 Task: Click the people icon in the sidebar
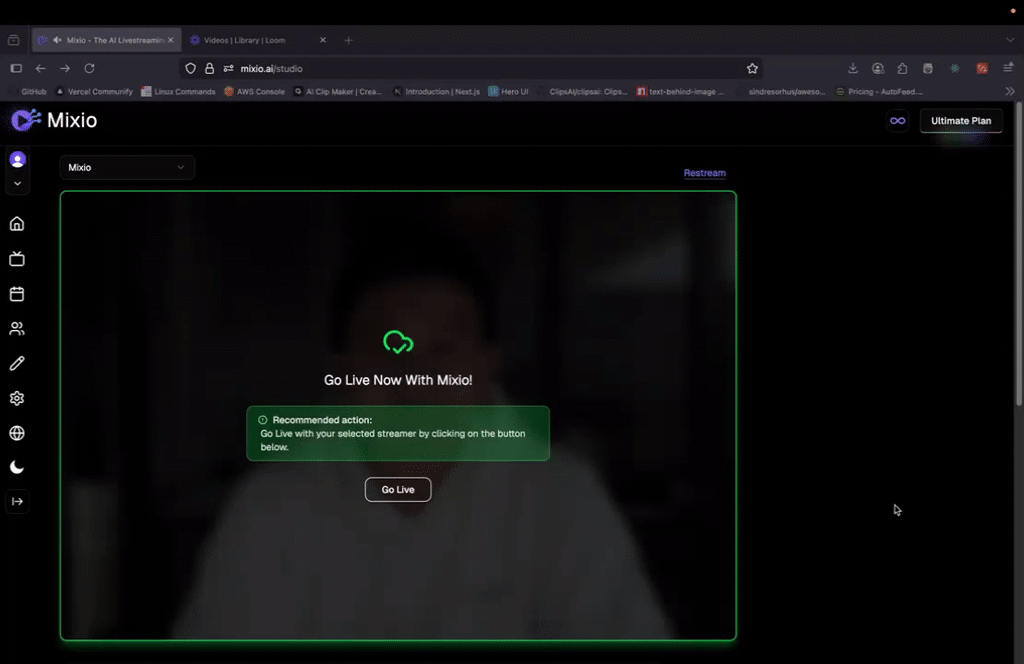pyautogui.click(x=17, y=329)
